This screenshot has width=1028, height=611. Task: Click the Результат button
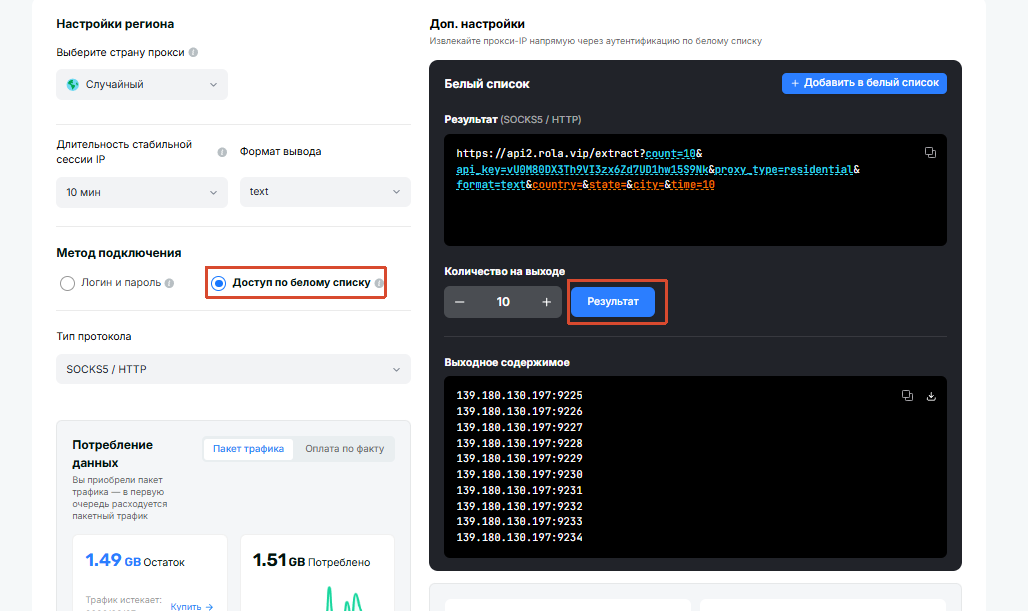click(x=612, y=302)
